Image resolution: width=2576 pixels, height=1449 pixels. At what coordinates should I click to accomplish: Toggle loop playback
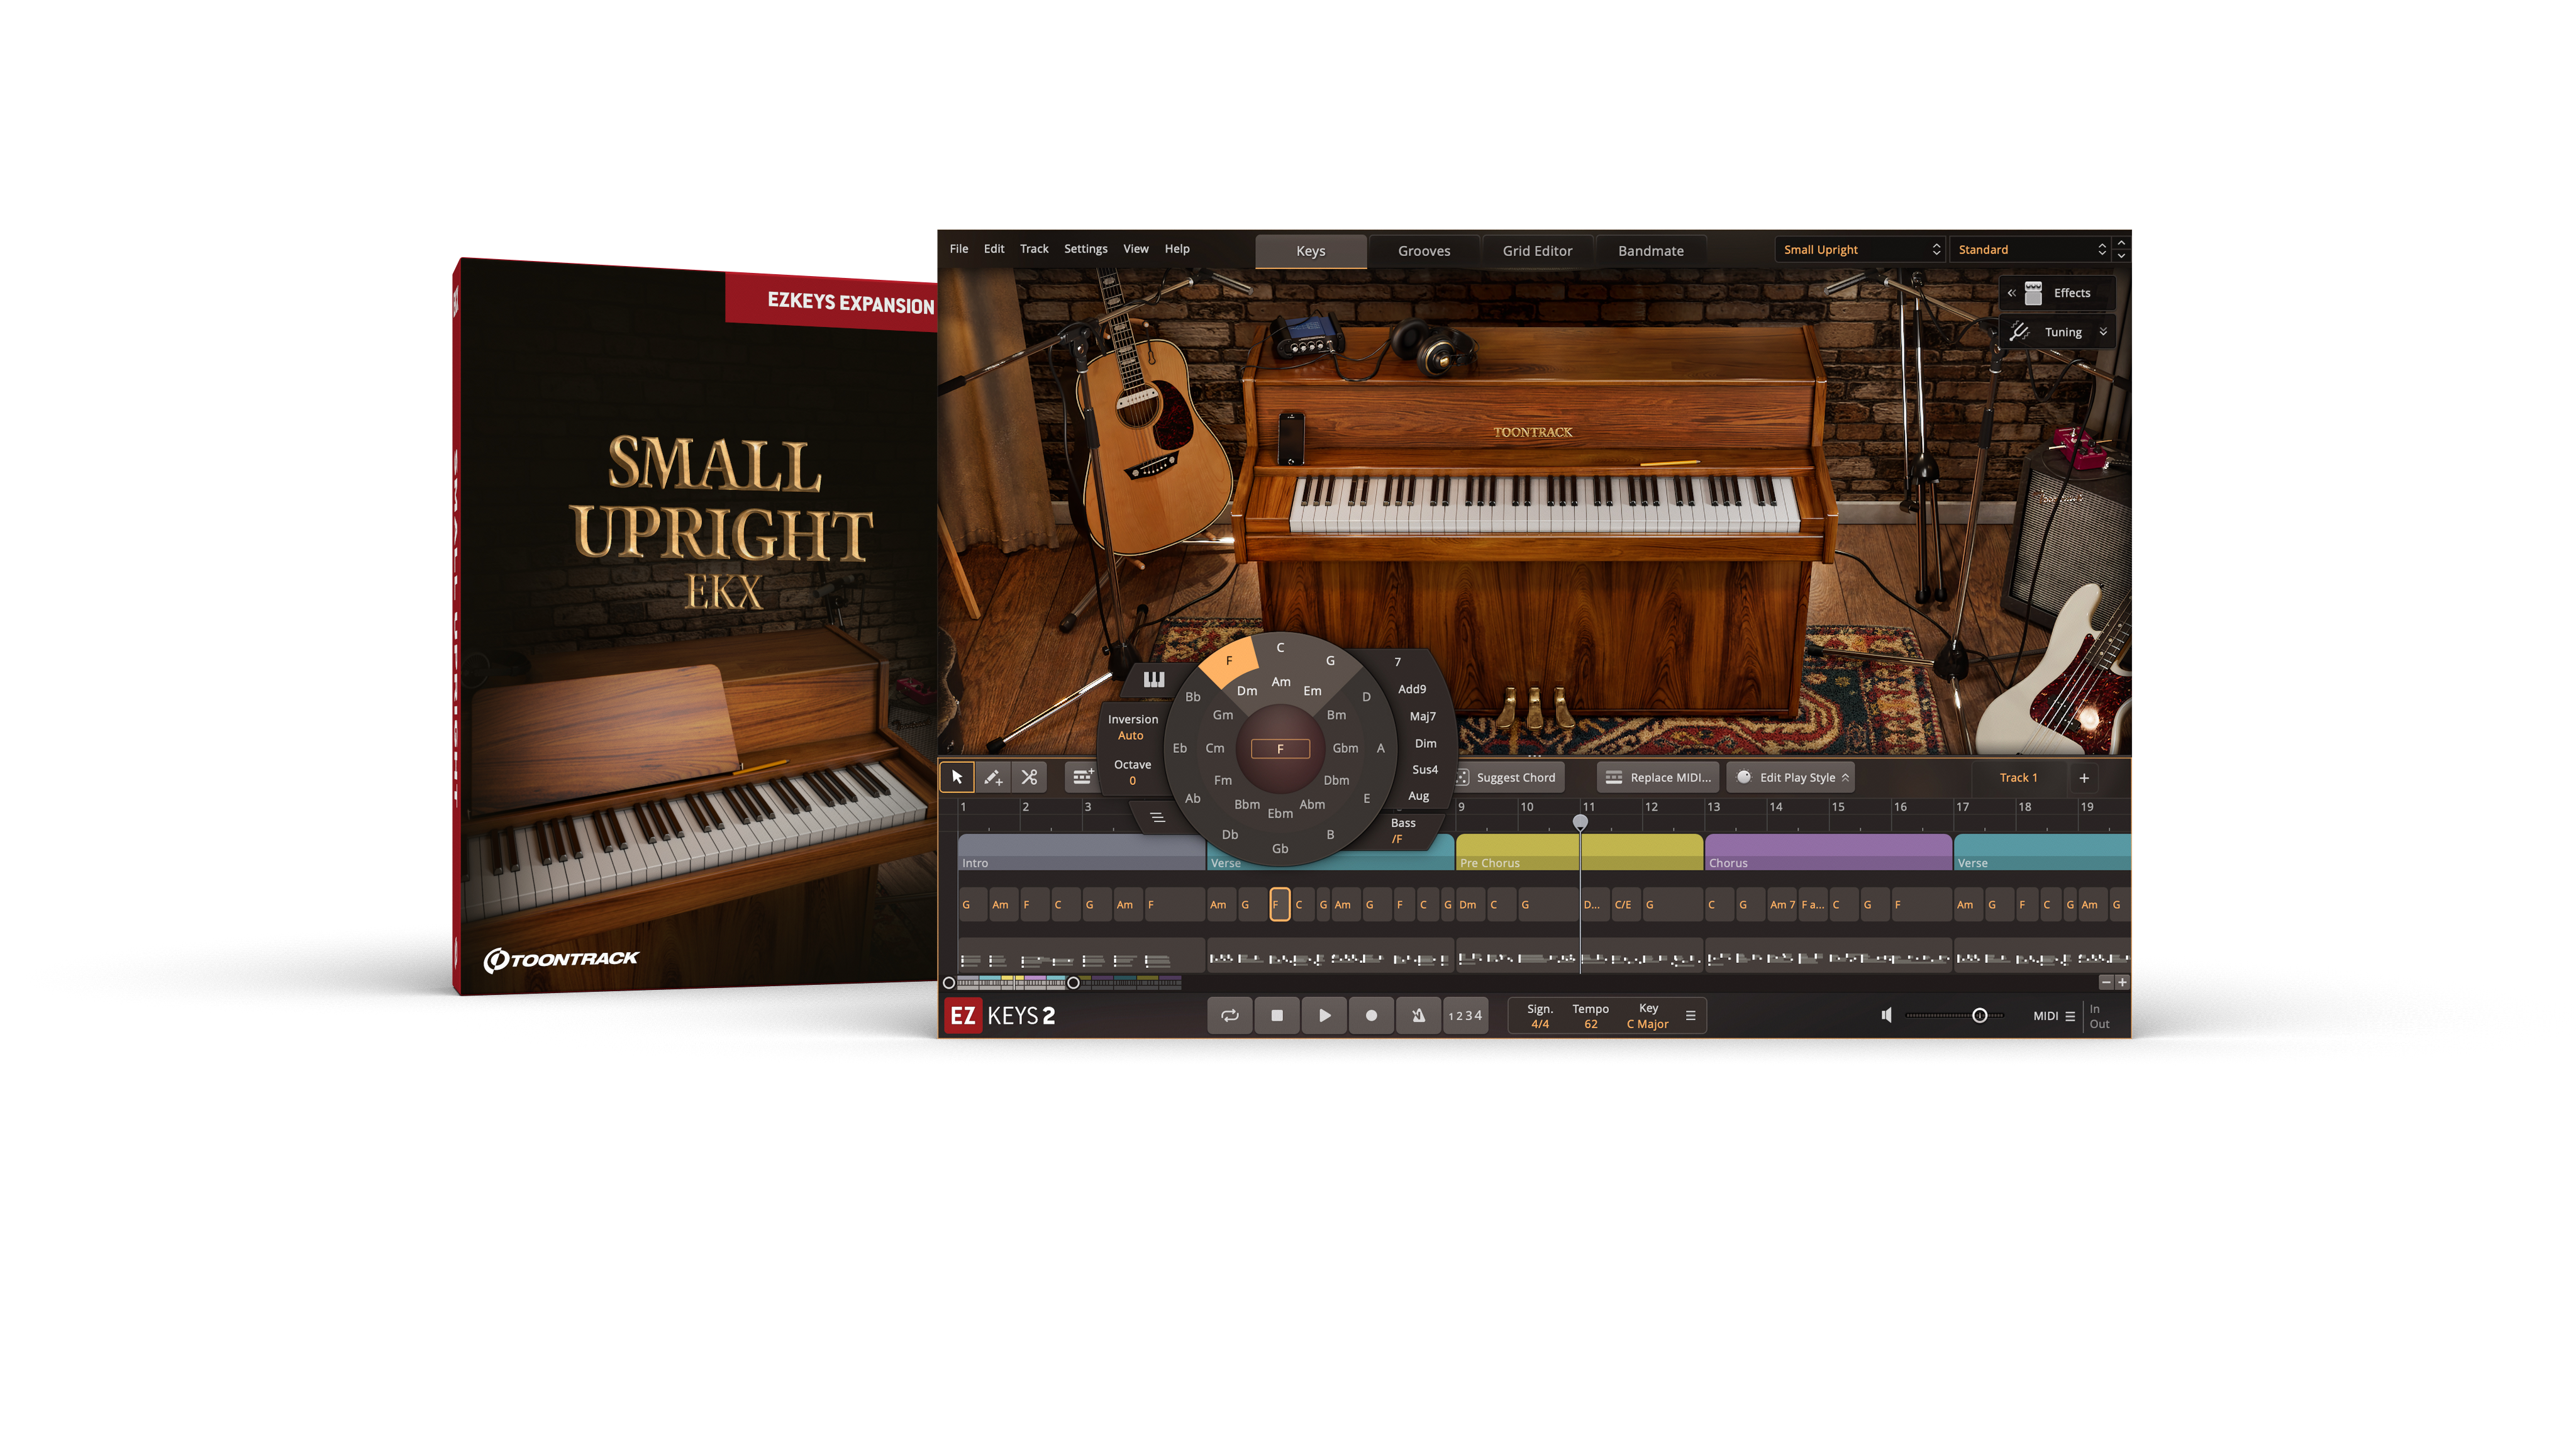coord(1230,1015)
